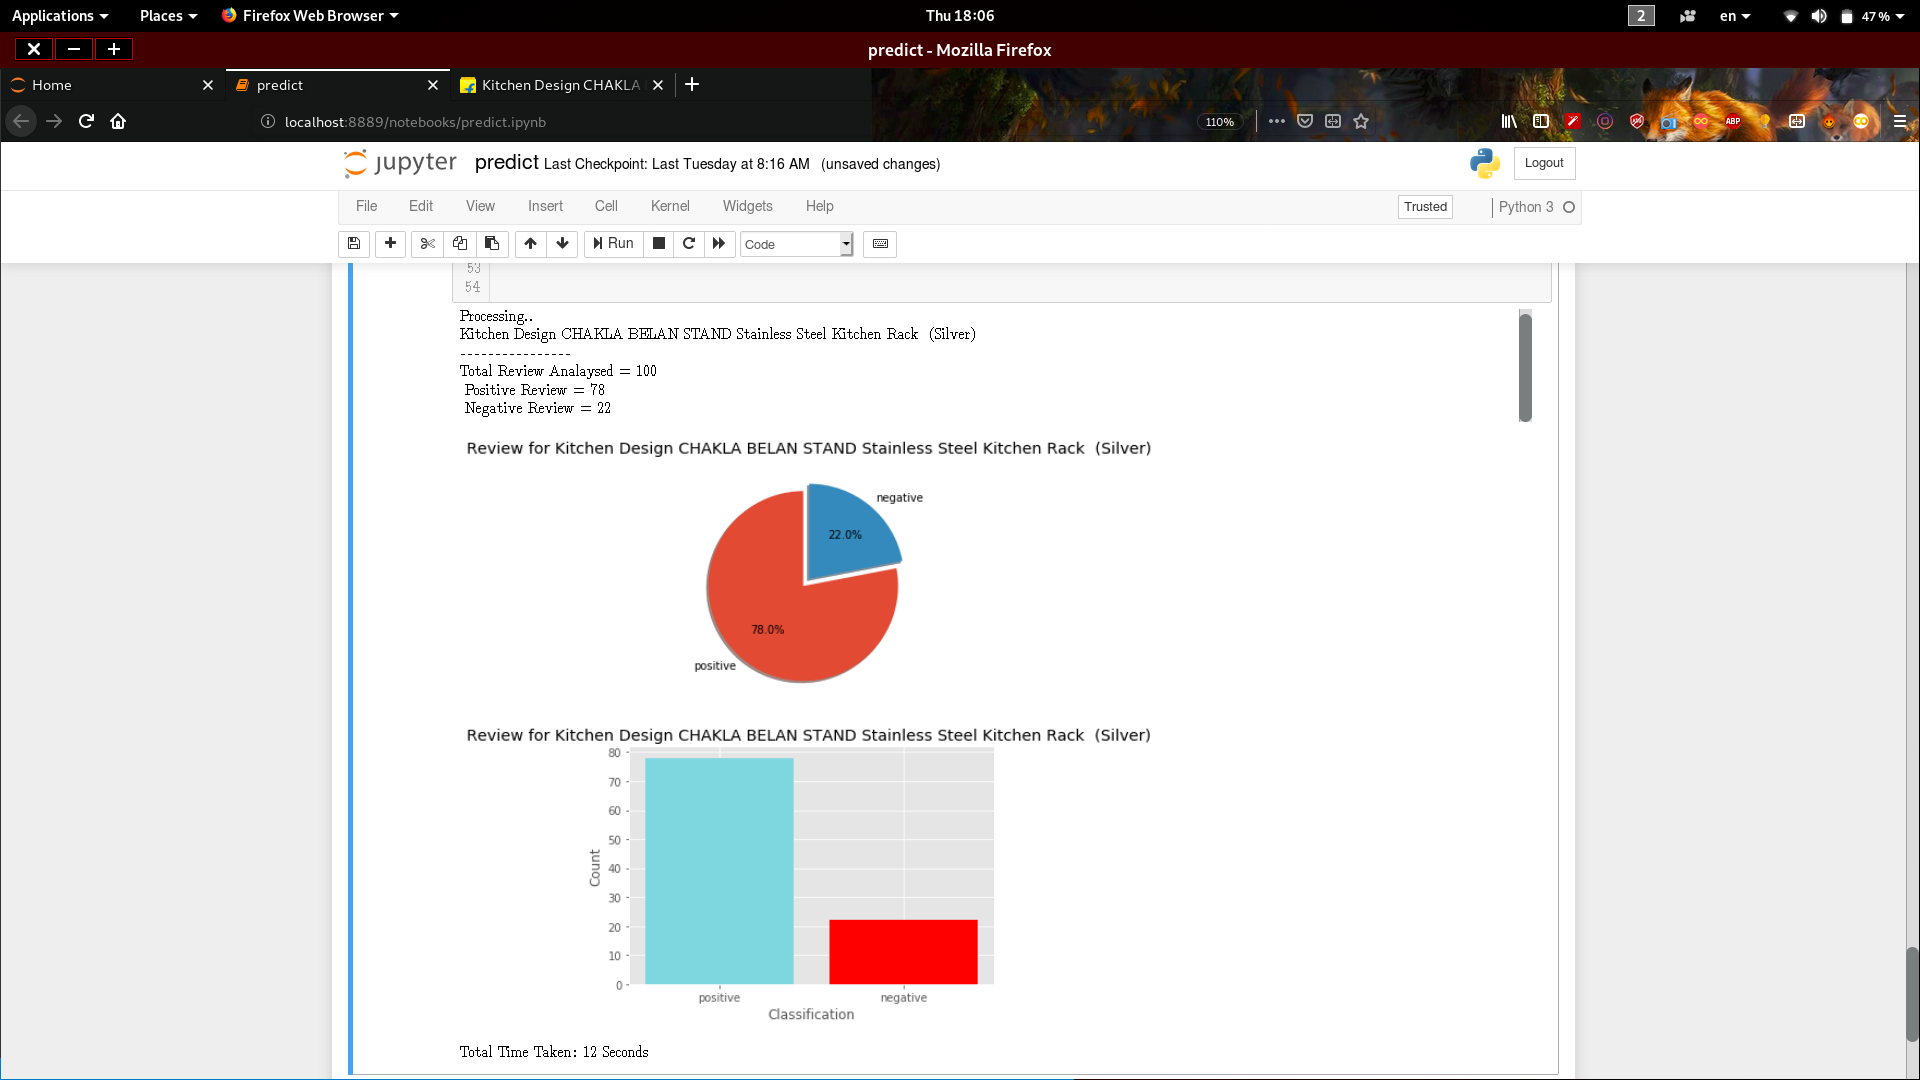The width and height of the screenshot is (1920, 1080).
Task: Expand the Applications menu in top bar
Action: pyautogui.click(x=60, y=16)
